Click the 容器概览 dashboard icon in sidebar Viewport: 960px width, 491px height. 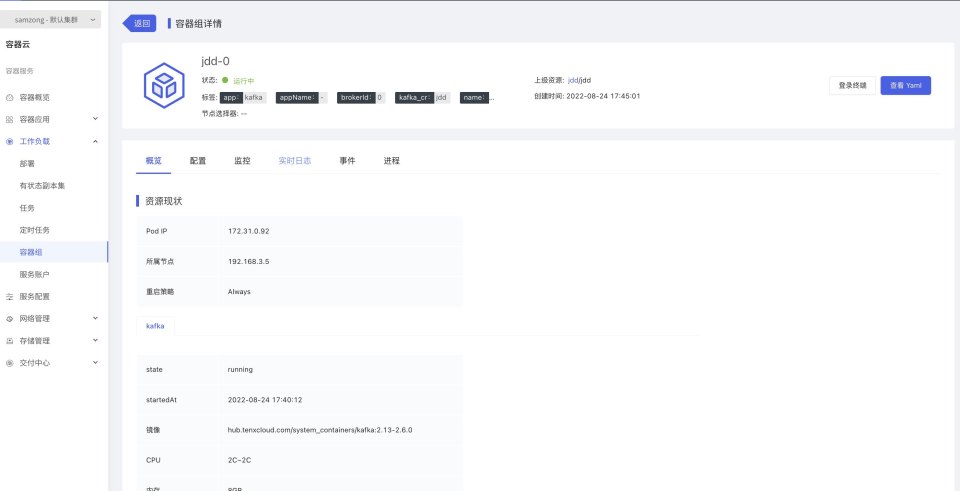(10, 97)
